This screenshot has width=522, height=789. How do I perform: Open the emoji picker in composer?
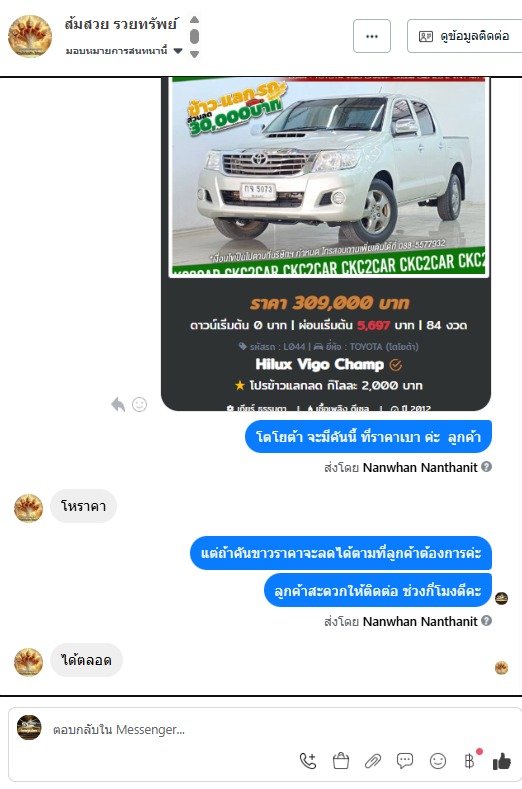[x=437, y=761]
